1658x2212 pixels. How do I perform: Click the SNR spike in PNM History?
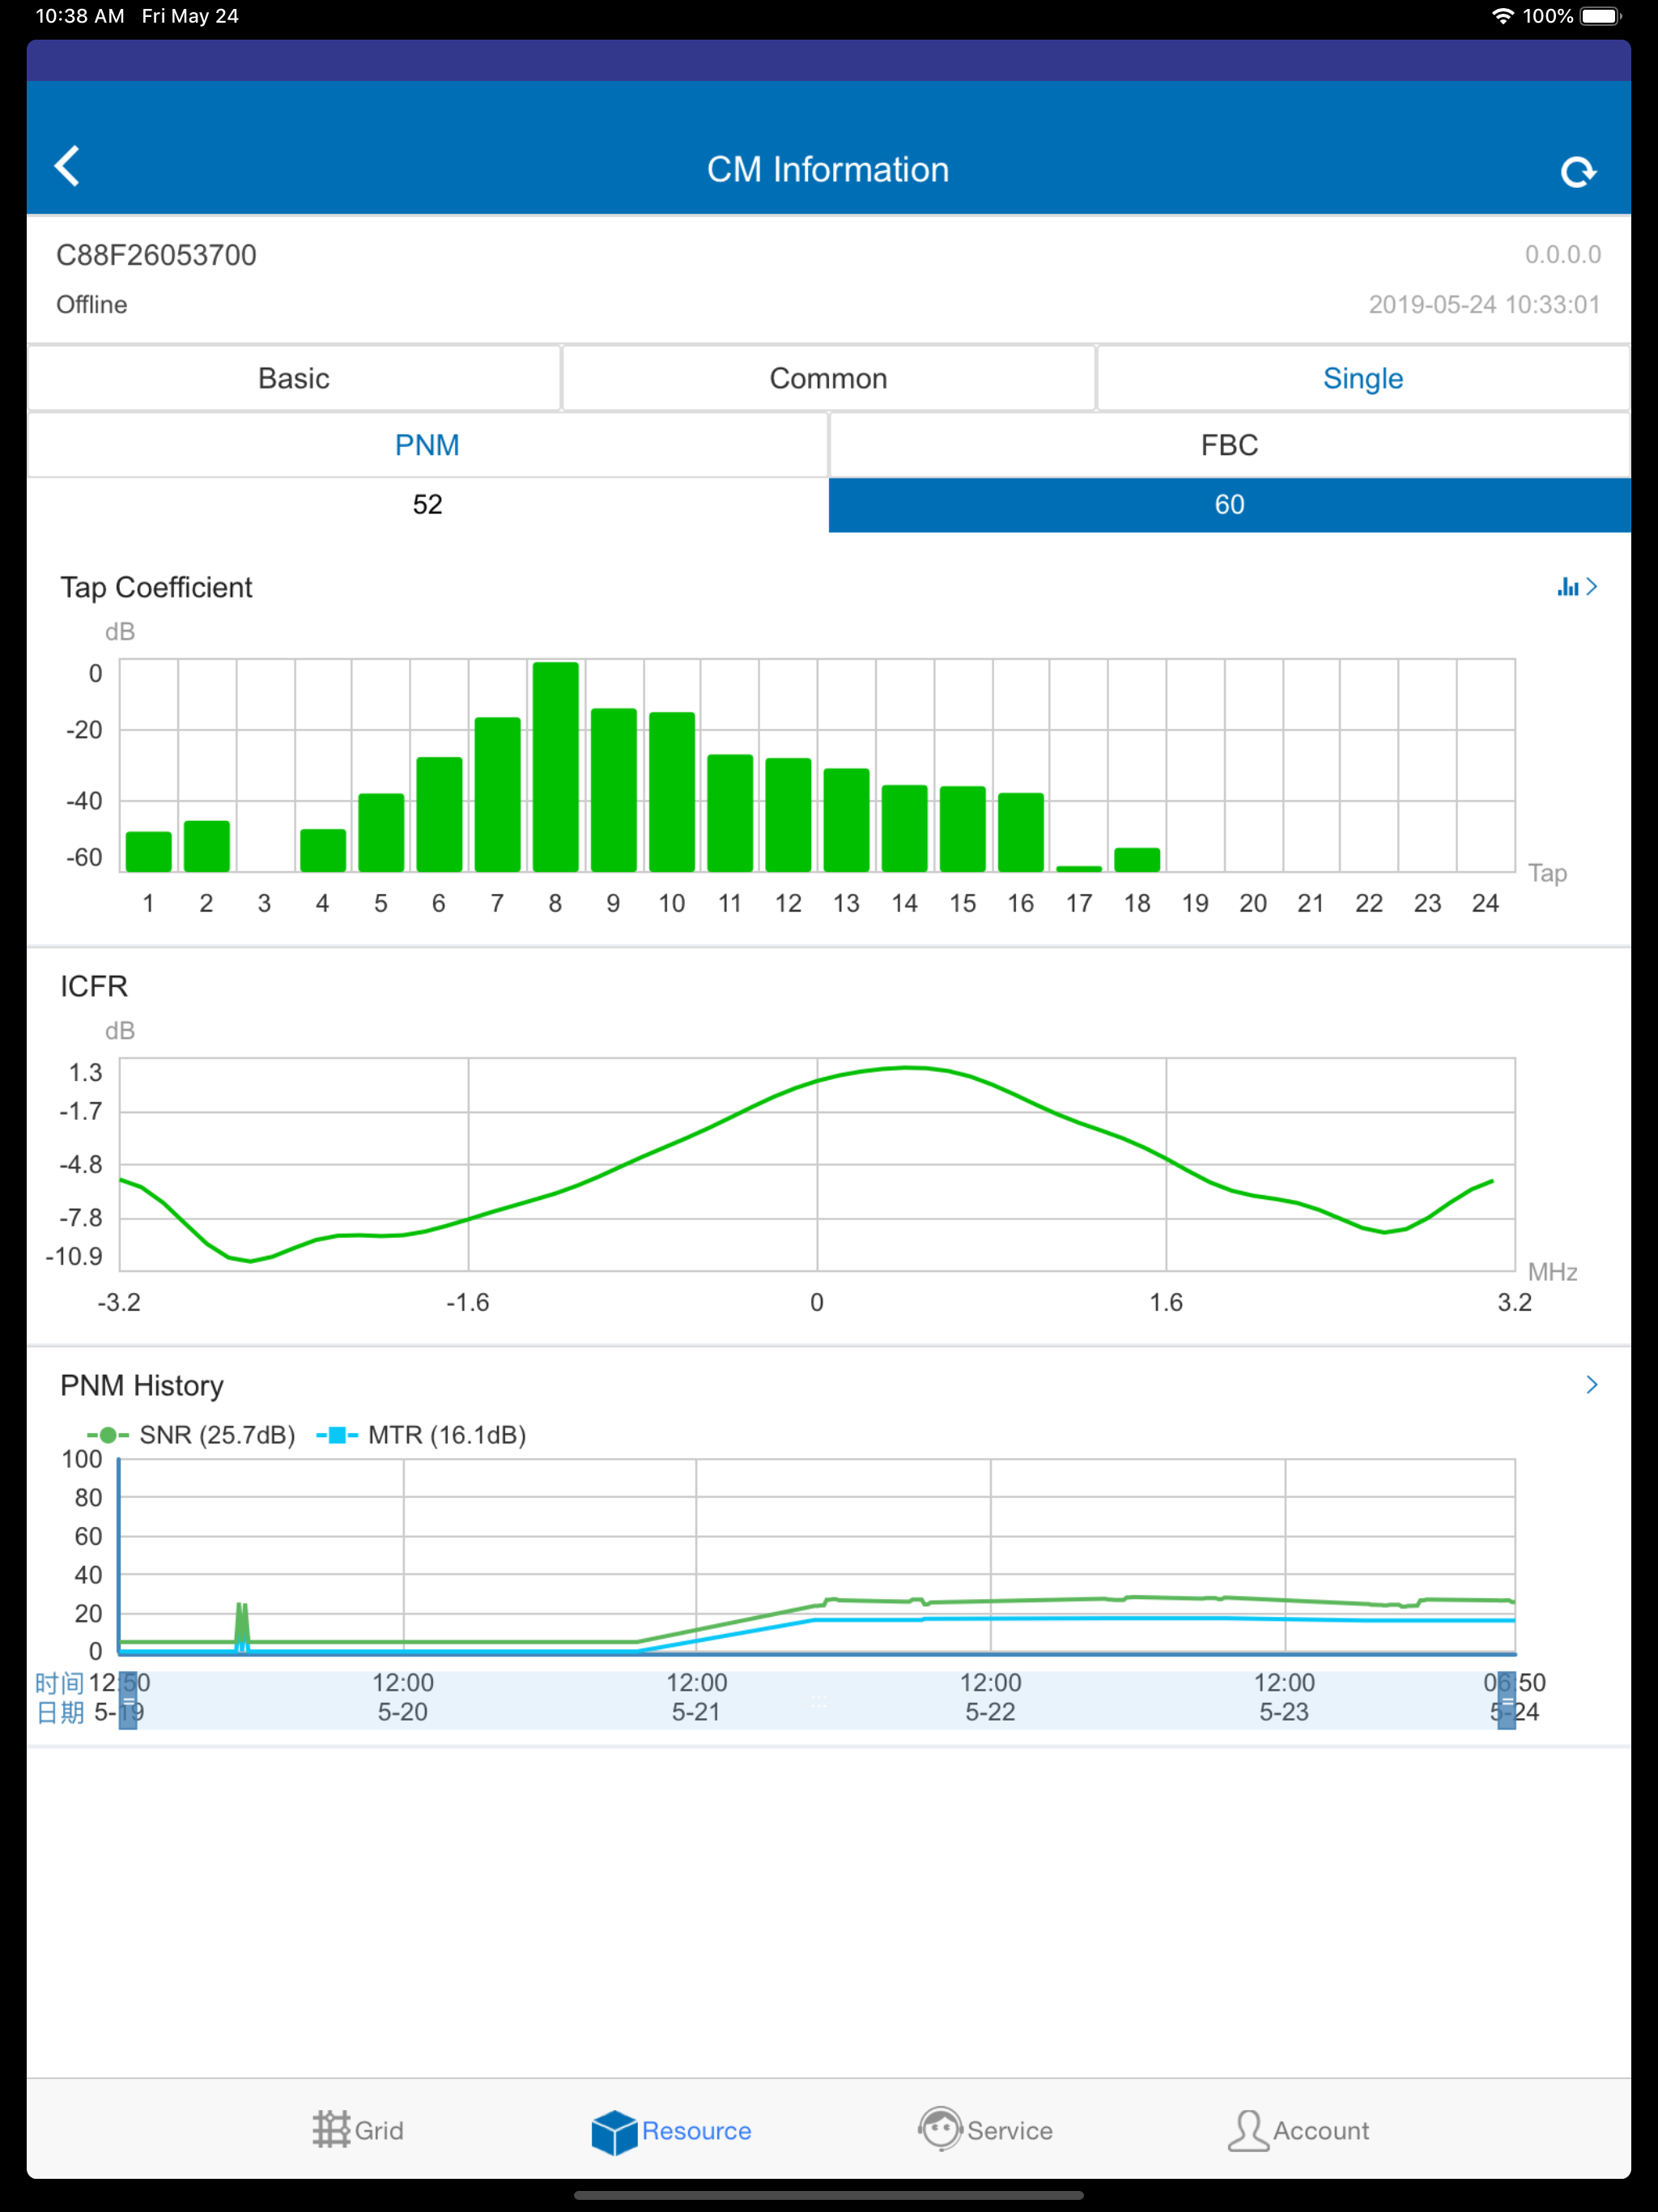(241, 1625)
